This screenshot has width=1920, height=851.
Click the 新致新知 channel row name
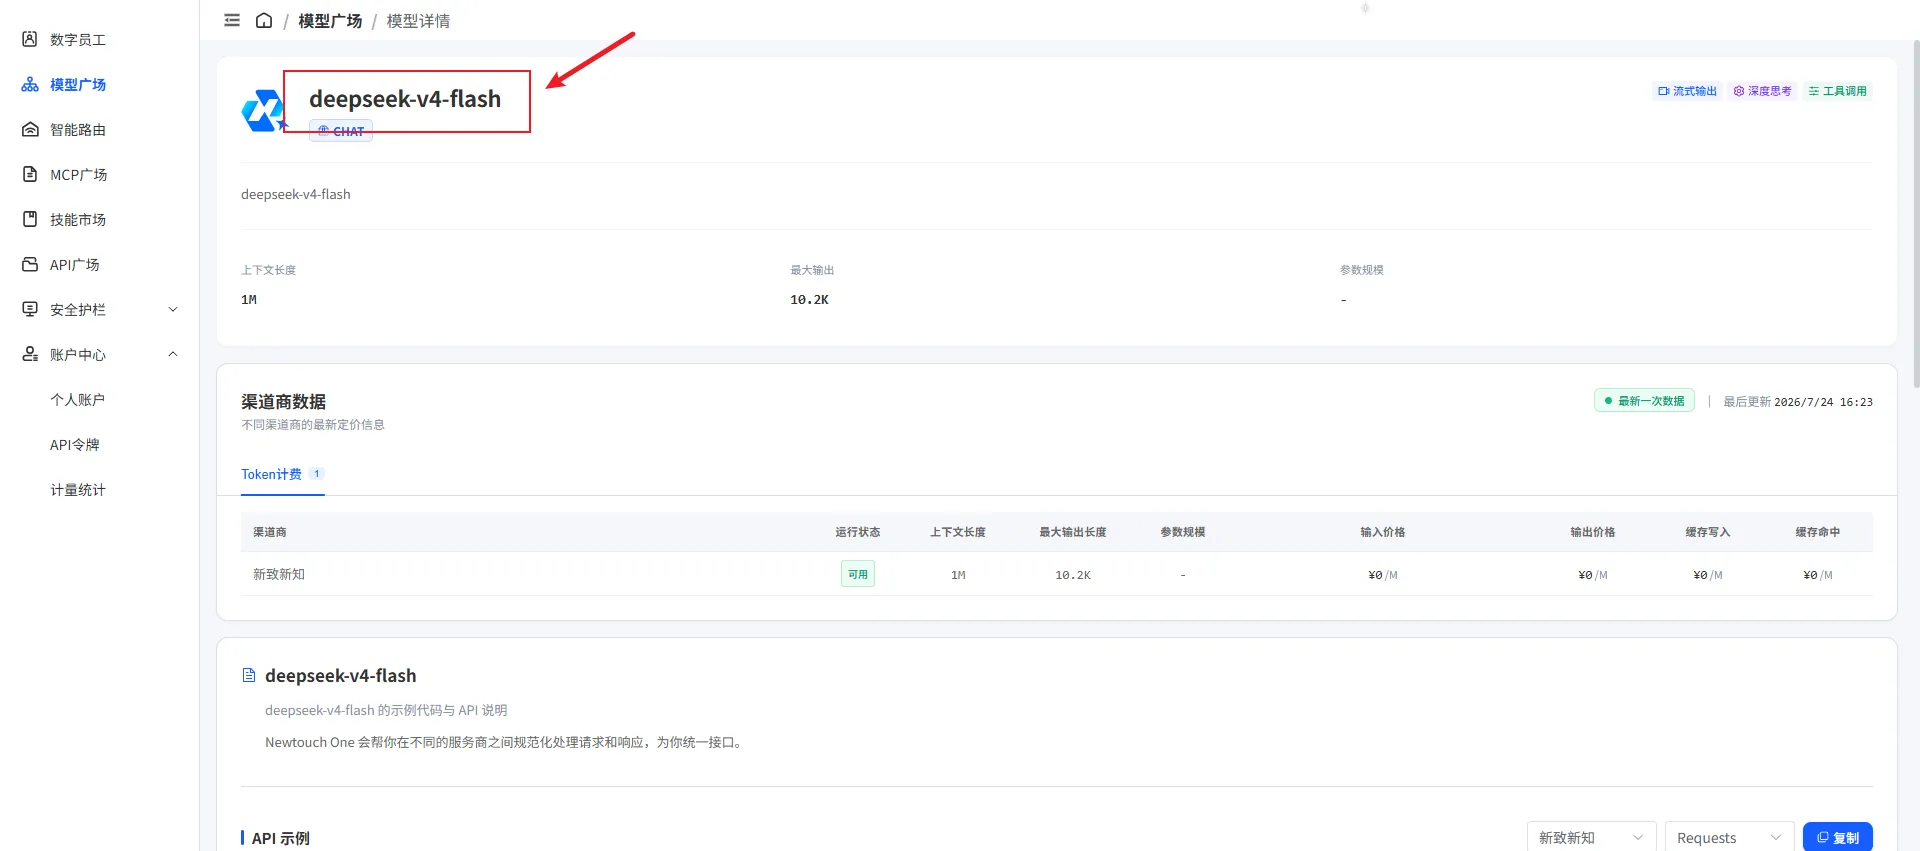279,574
